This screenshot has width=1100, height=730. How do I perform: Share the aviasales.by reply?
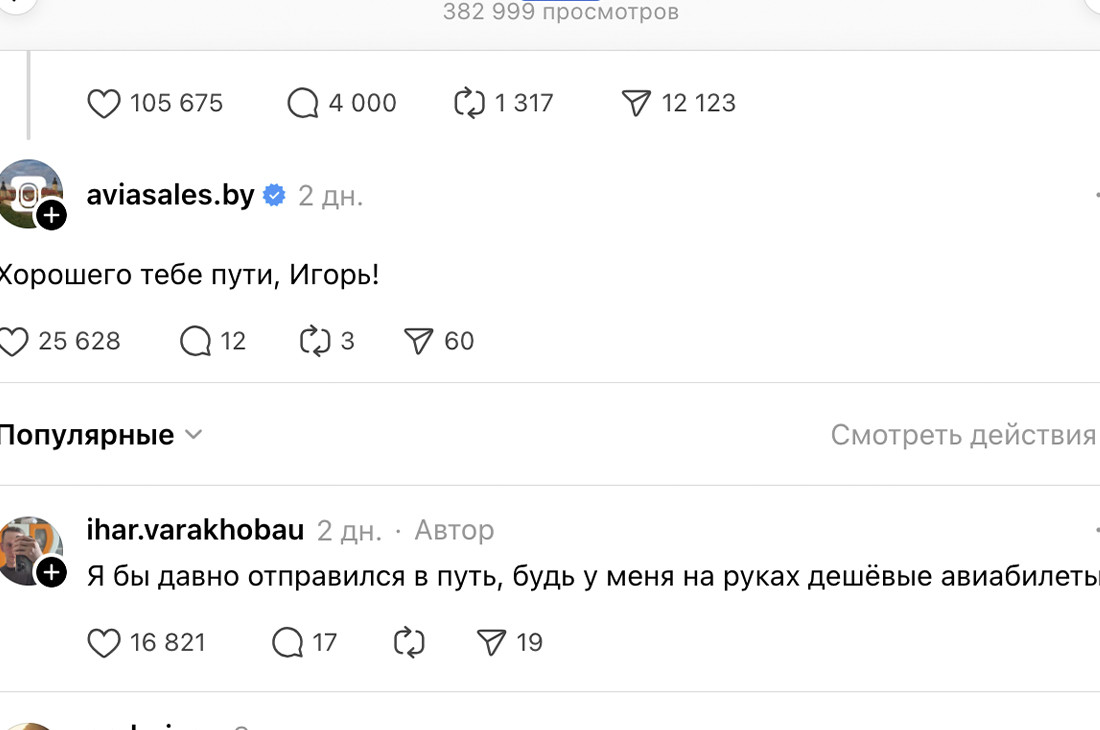418,341
